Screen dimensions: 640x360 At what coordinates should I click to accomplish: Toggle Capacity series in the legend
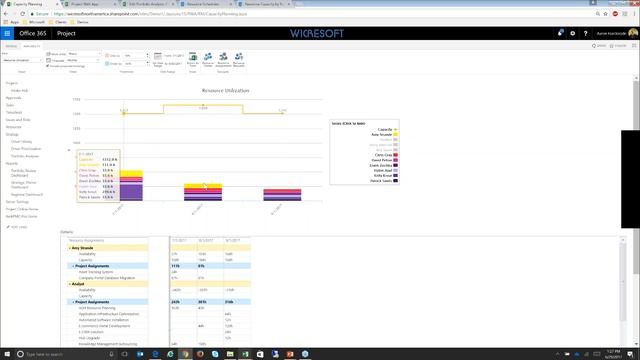(387, 129)
